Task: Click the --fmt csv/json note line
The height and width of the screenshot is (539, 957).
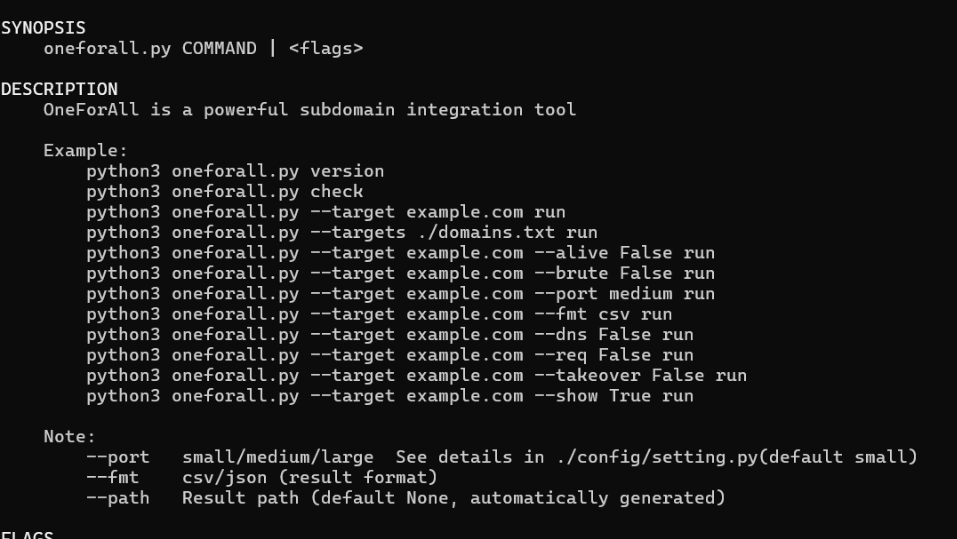Action: (x=262, y=478)
